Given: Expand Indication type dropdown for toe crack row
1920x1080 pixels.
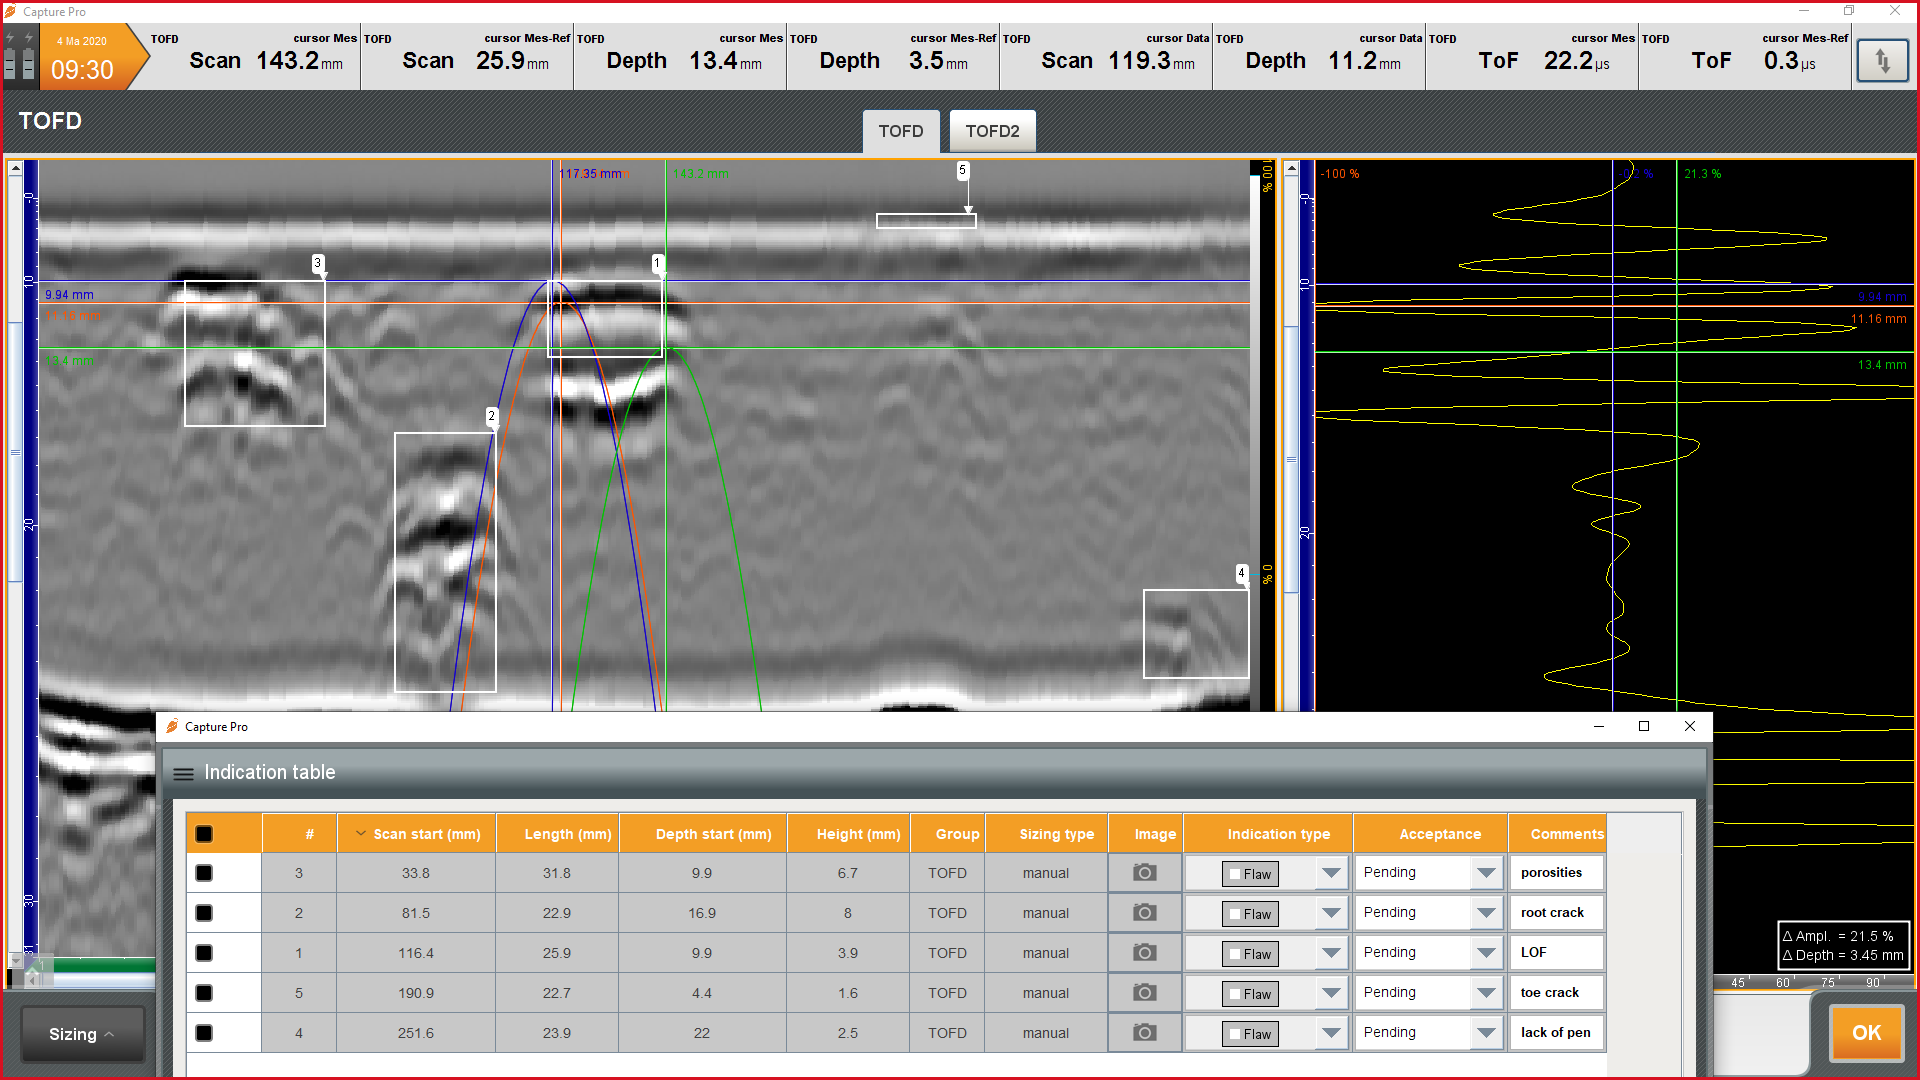Looking at the screenshot, I should click(x=1330, y=993).
